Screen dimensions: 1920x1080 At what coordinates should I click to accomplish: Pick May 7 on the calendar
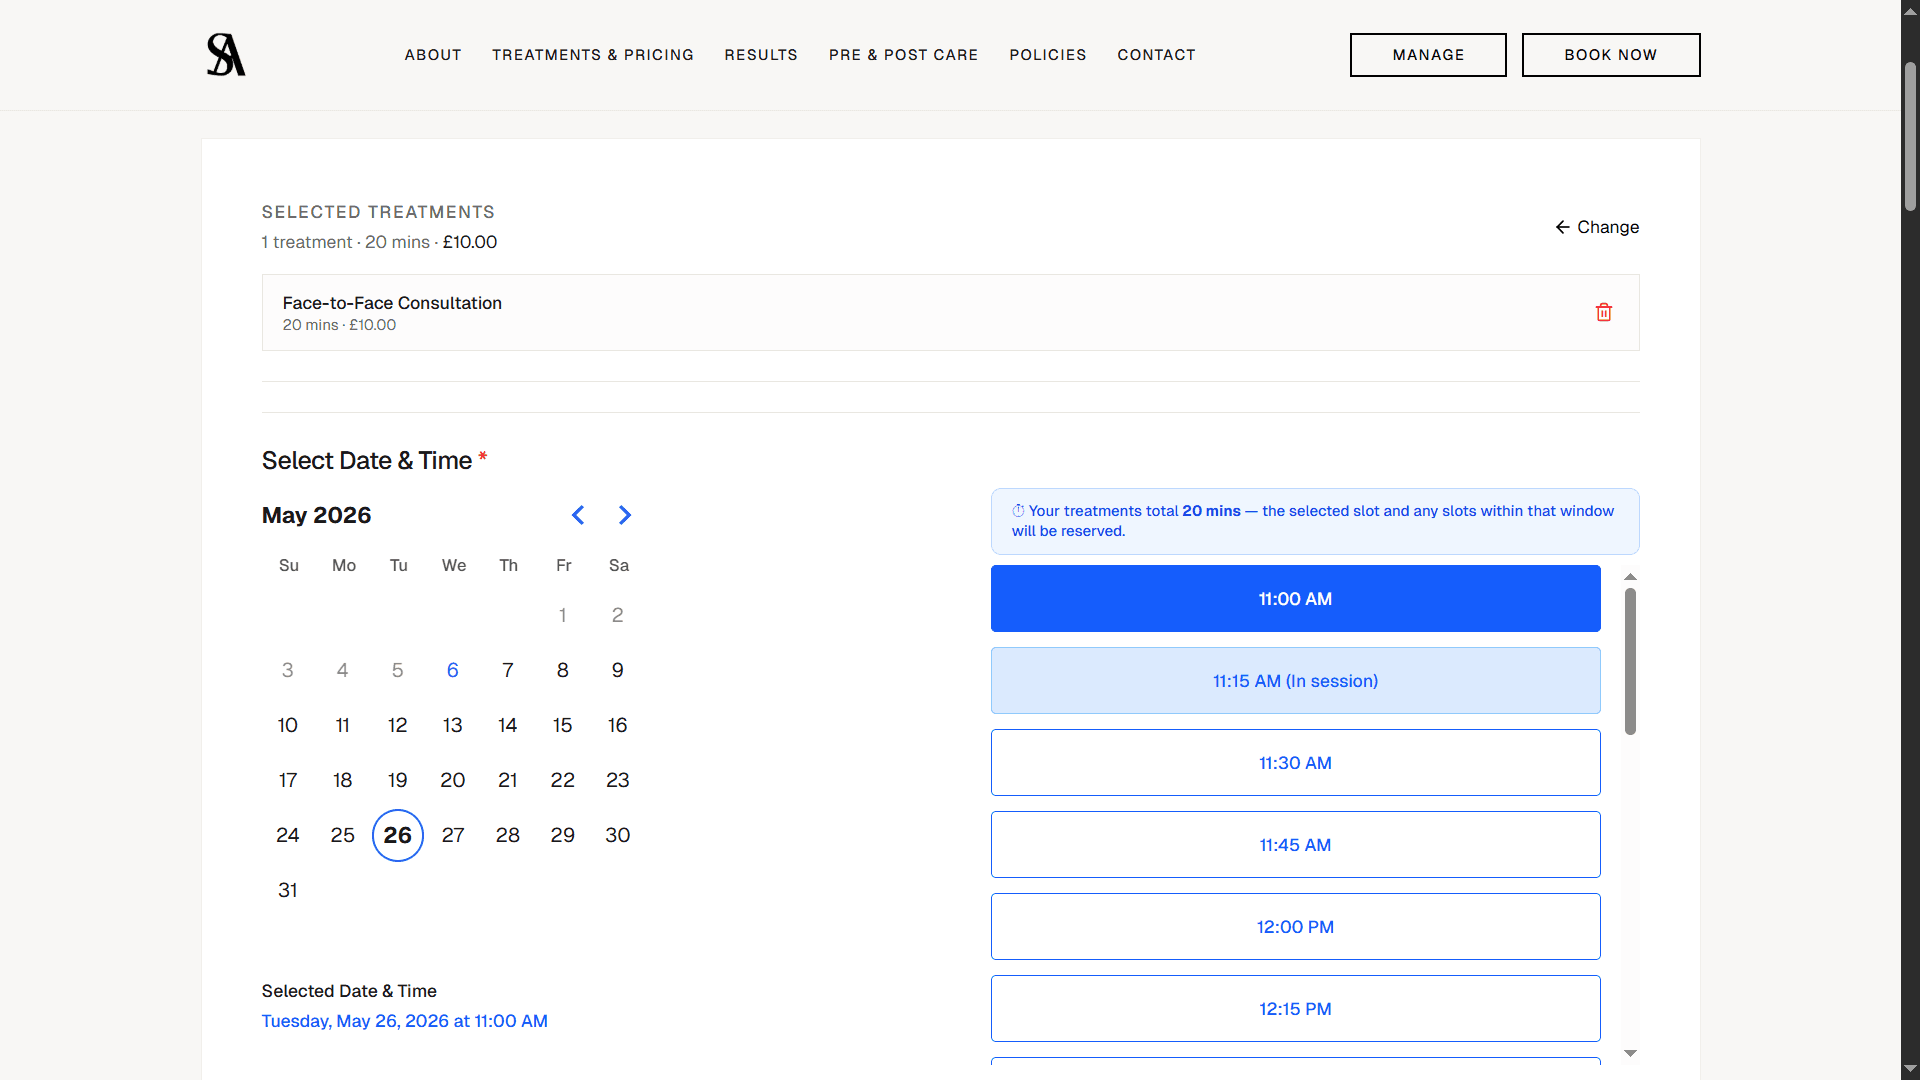[x=508, y=670]
